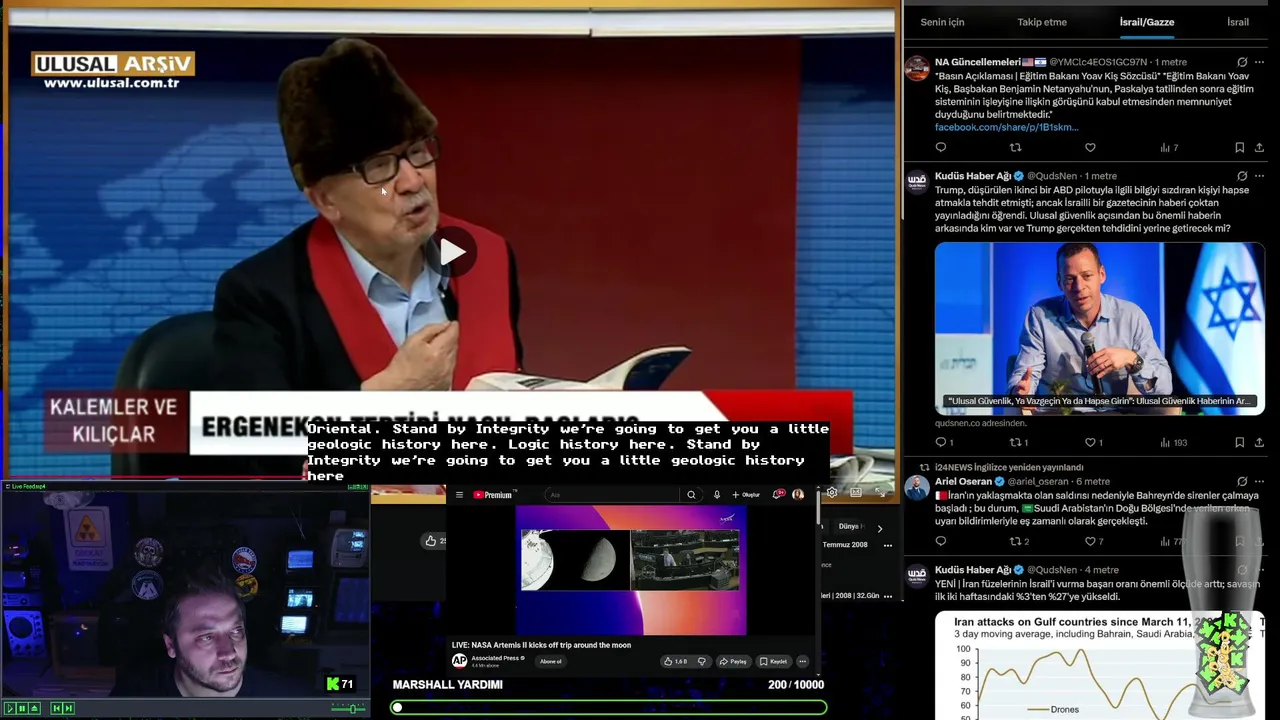Open facebook.com/share link in tweet
The image size is (1280, 720).
click(x=1006, y=127)
